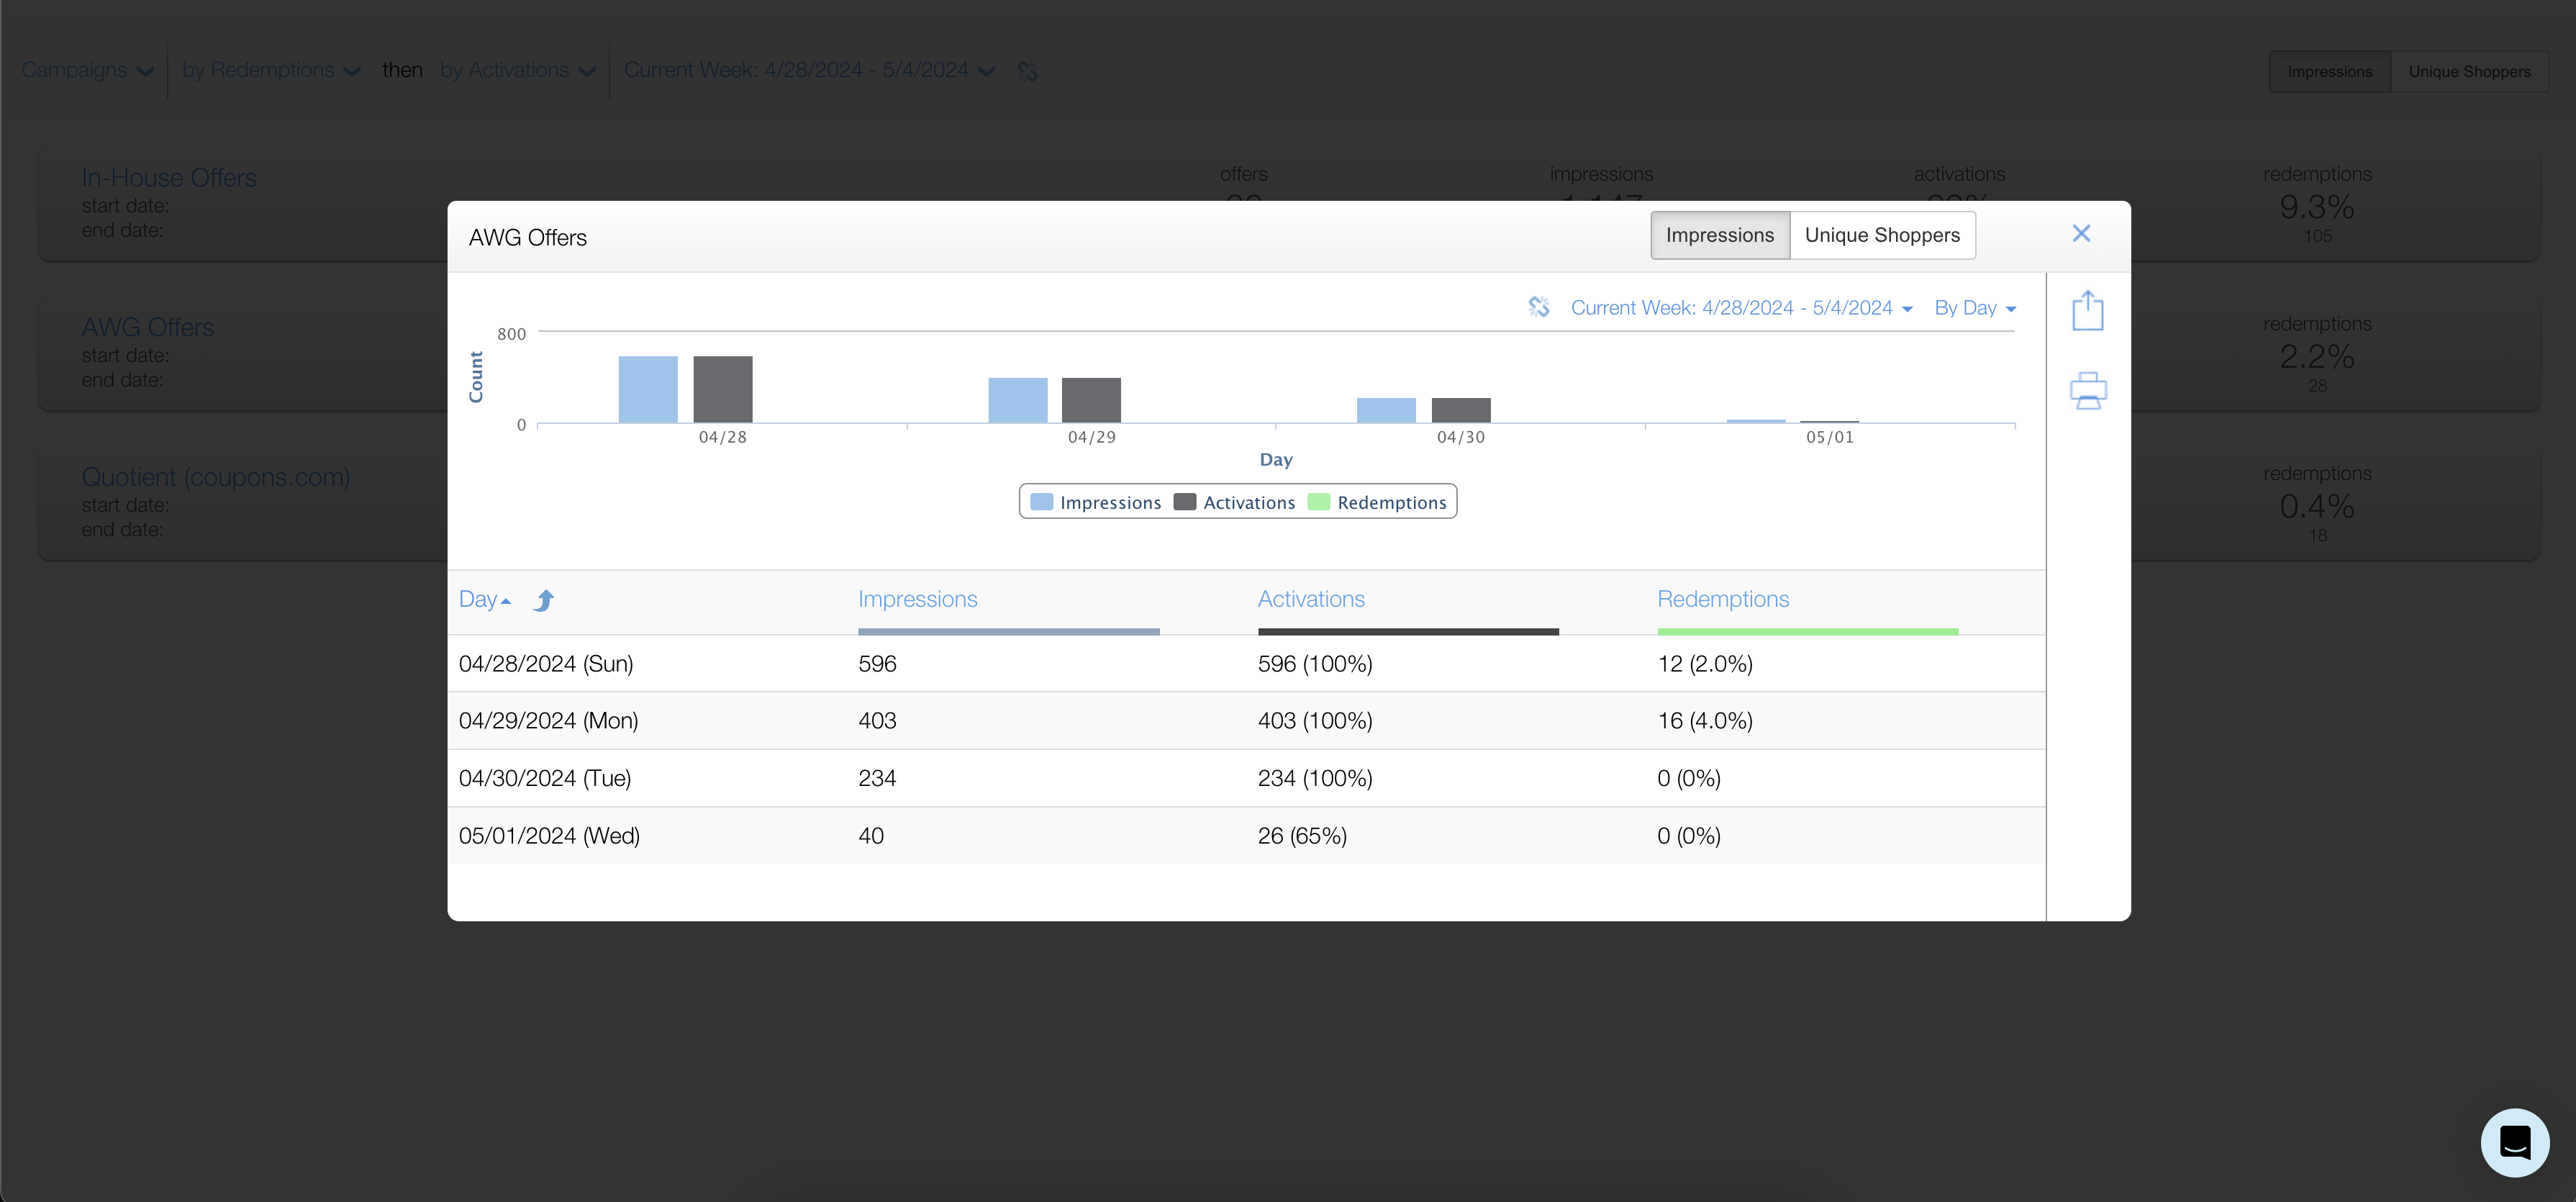The image size is (2576, 1202).
Task: Click the 04/29/2024 (Mon) table row
Action: click(1245, 720)
